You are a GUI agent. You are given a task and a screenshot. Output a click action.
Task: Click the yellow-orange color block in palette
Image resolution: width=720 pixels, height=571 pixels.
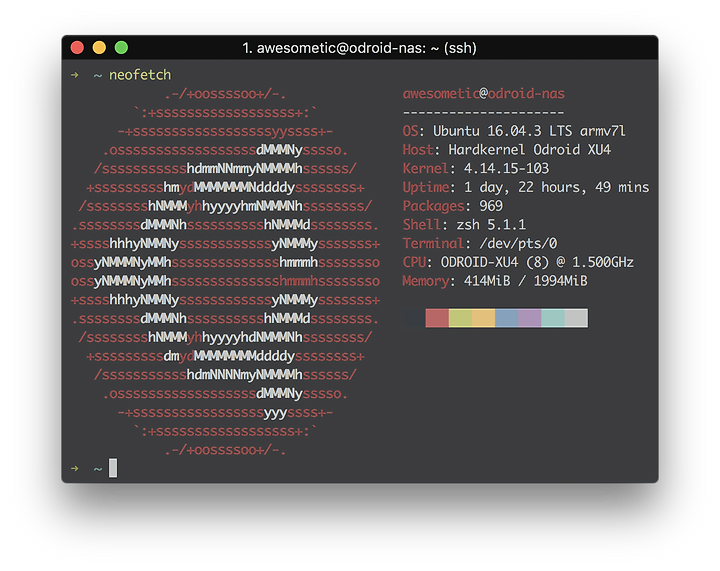(484, 318)
